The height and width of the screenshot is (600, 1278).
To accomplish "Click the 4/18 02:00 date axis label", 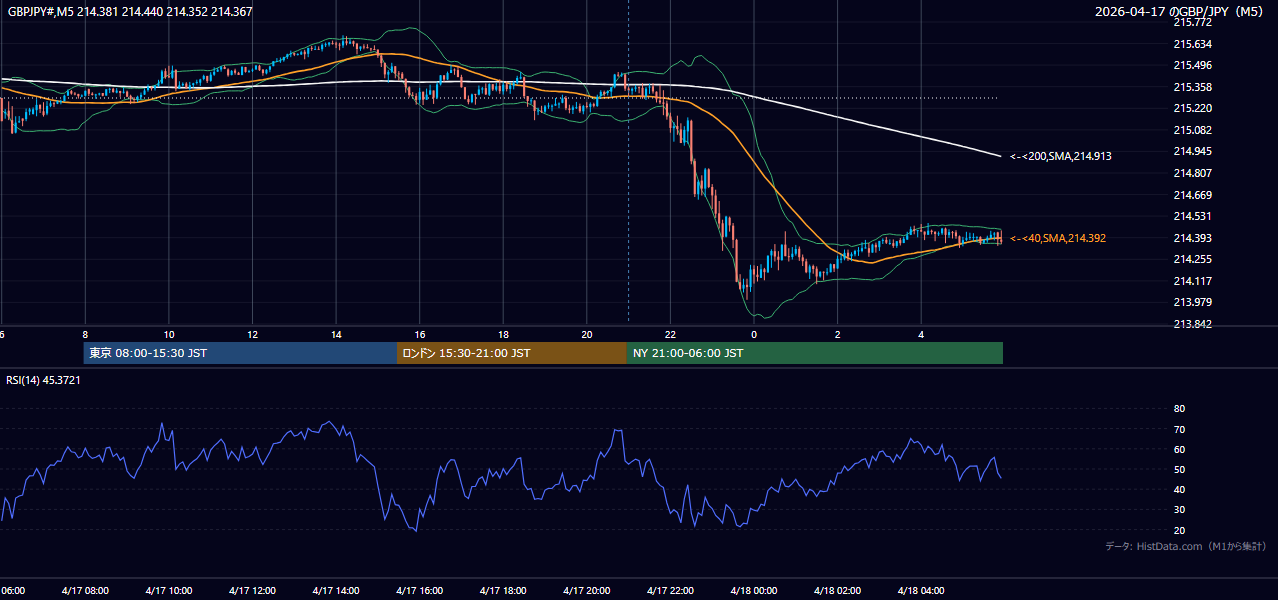I will click(838, 591).
